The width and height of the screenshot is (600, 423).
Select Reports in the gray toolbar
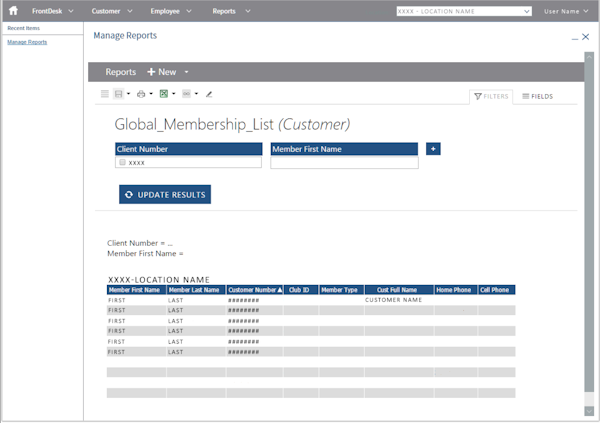coord(121,72)
